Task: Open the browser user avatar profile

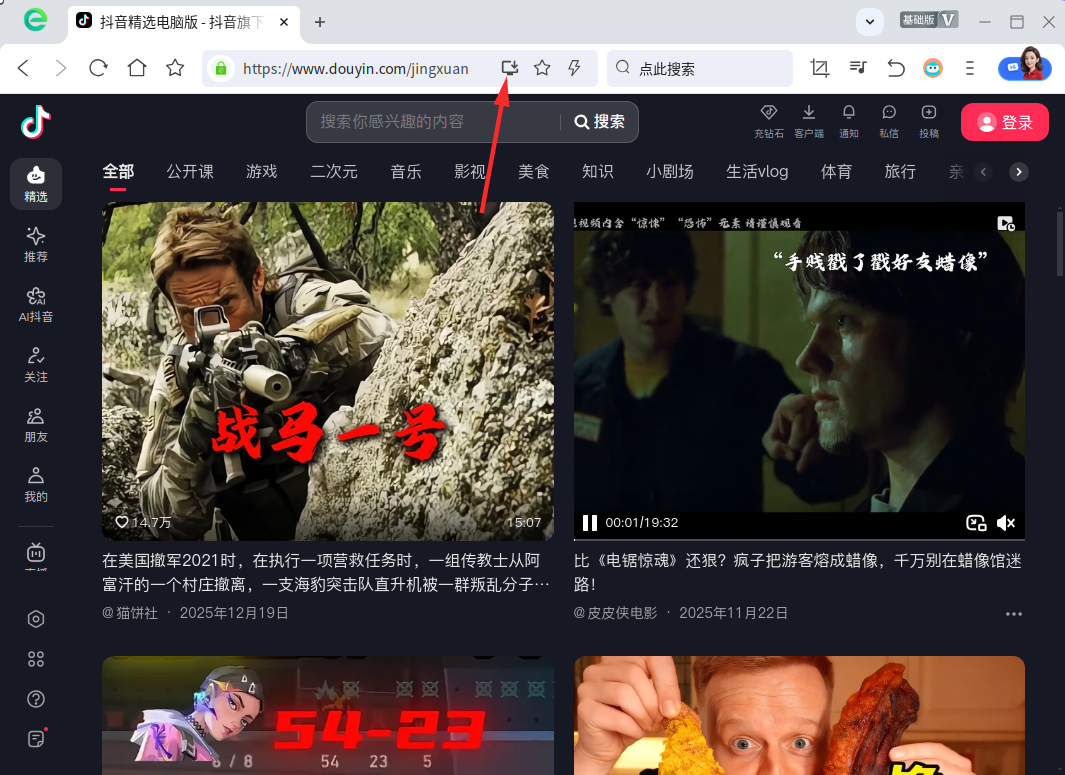Action: (x=1025, y=67)
